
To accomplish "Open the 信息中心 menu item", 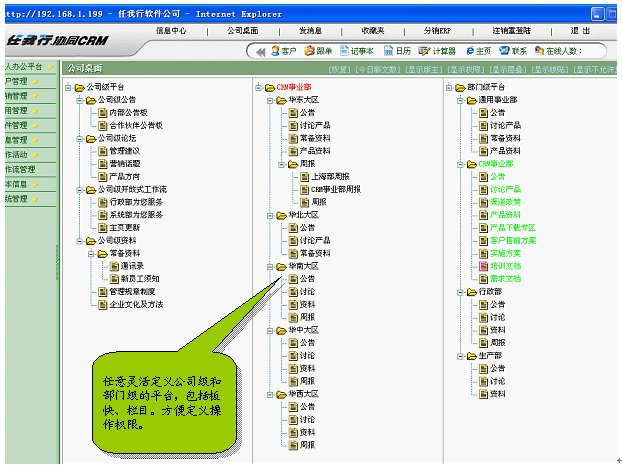I will coord(170,31).
